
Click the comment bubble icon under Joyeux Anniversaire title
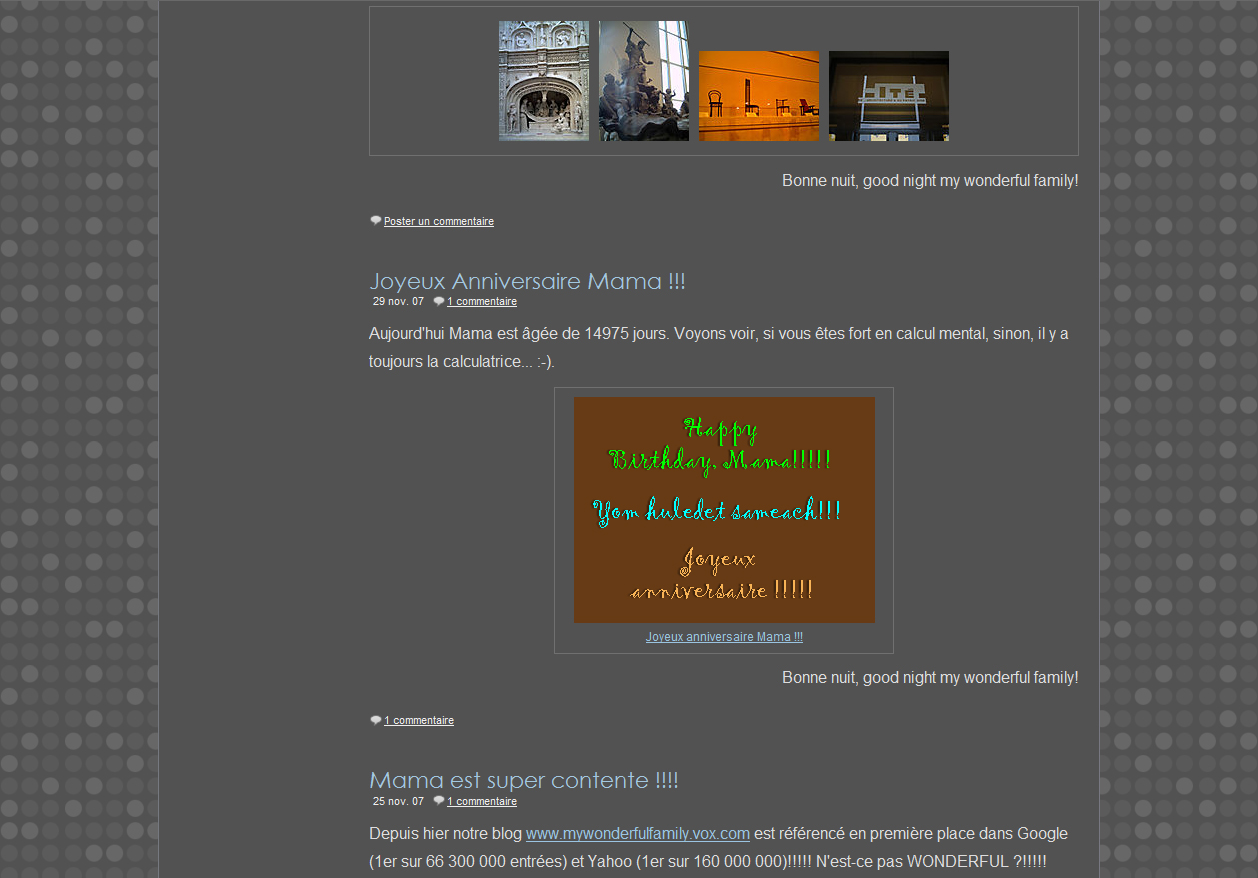438,301
